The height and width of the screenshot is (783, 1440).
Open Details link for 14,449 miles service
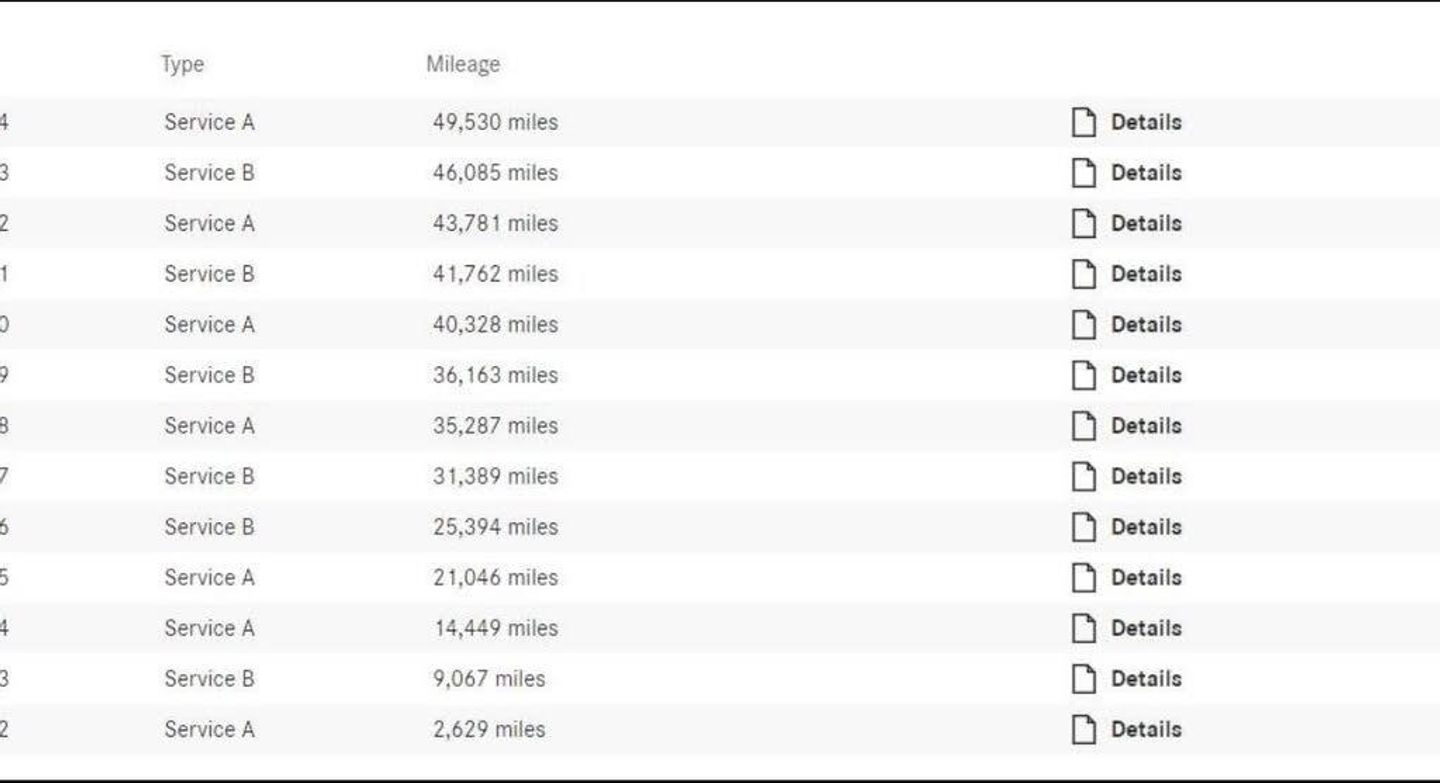(x=1146, y=628)
